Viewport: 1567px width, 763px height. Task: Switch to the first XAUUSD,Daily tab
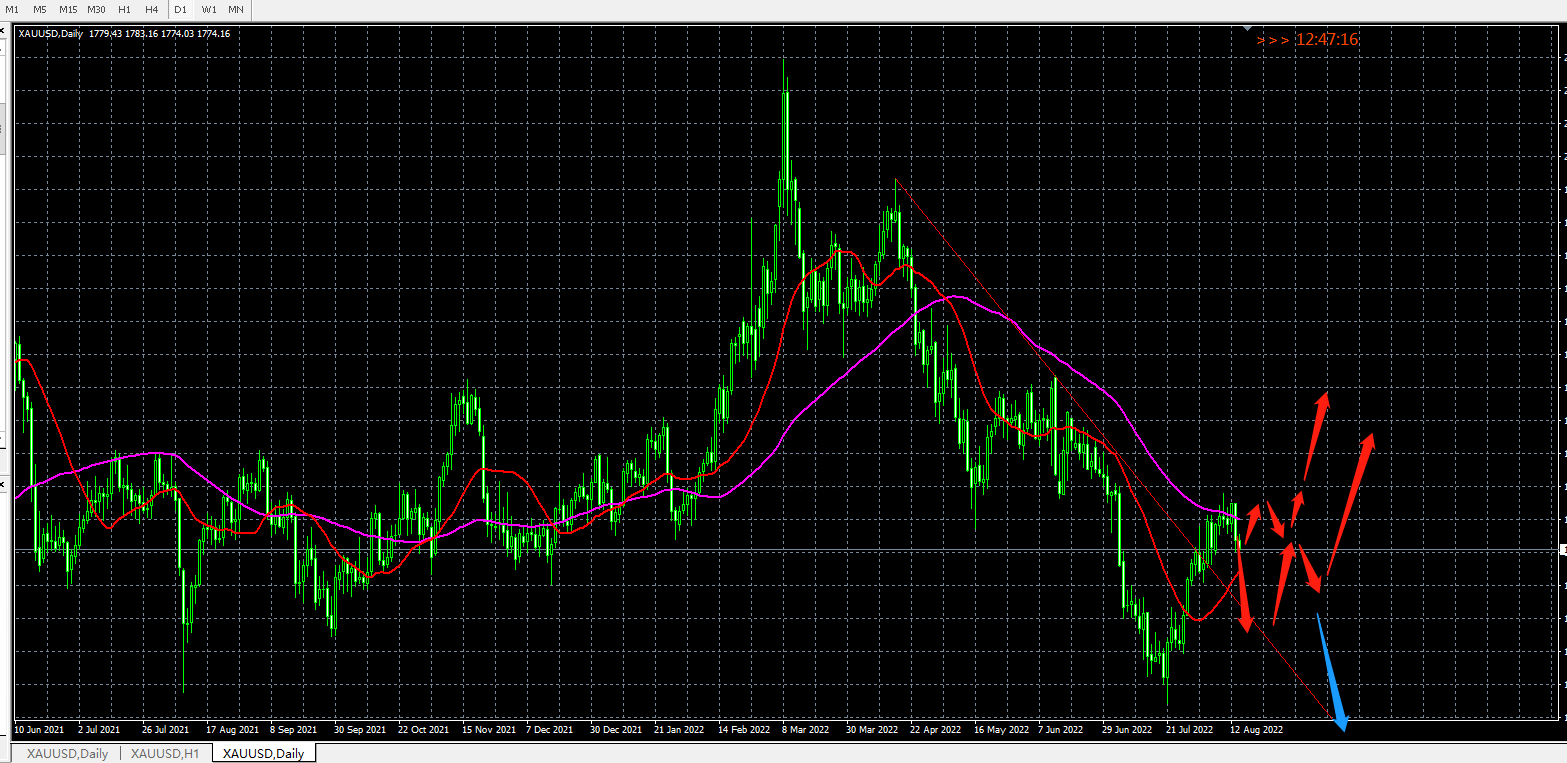click(x=67, y=753)
